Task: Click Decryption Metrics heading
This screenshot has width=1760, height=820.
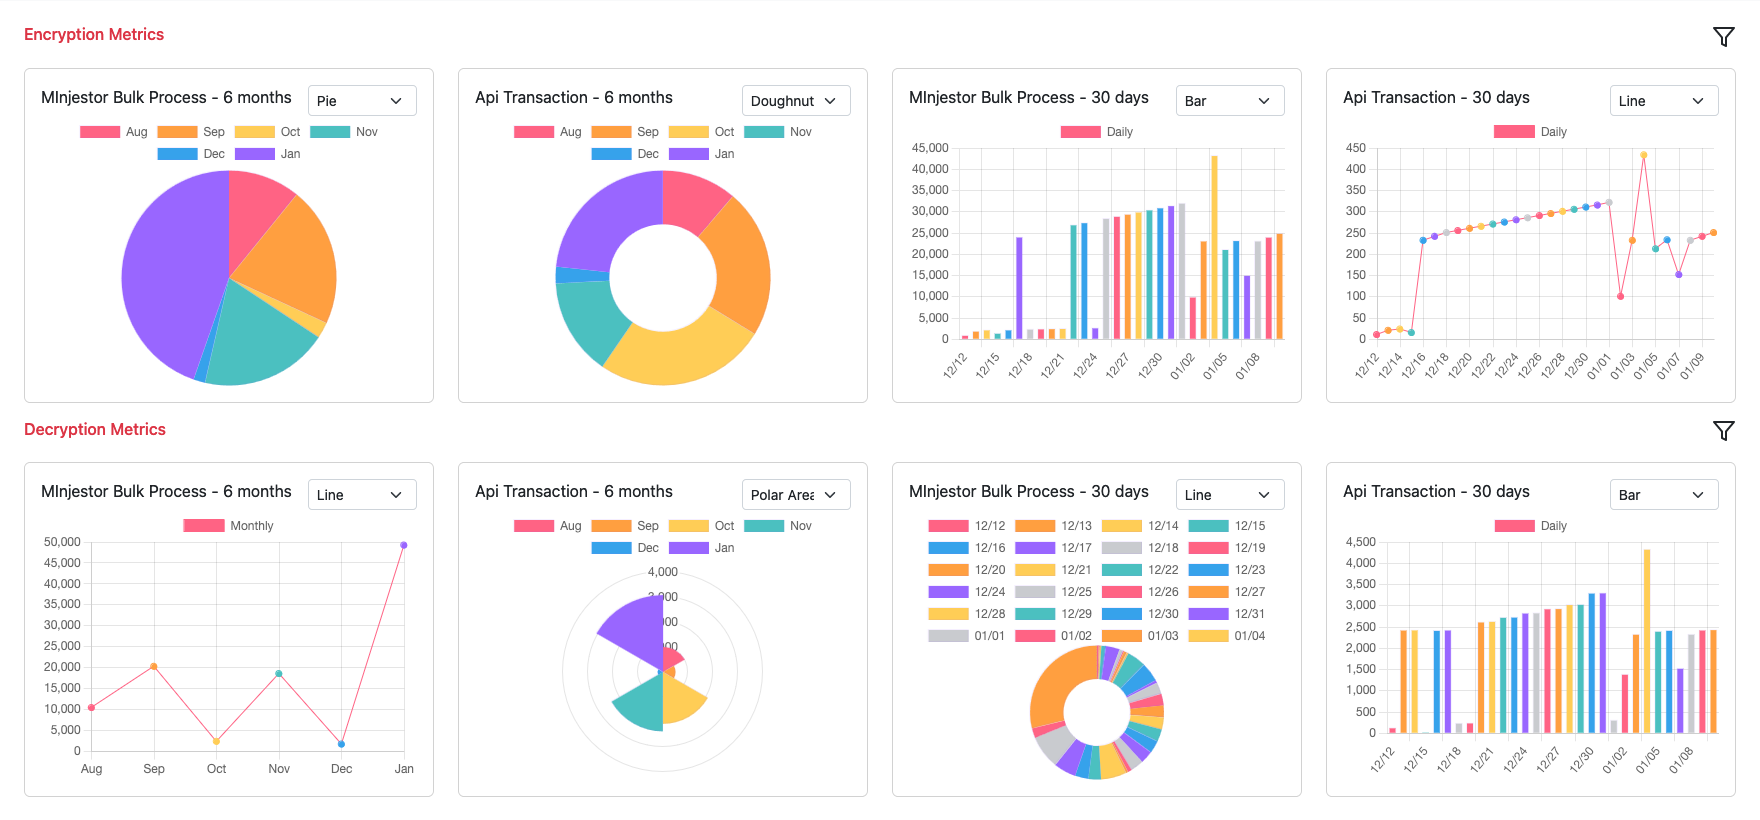Action: [95, 429]
